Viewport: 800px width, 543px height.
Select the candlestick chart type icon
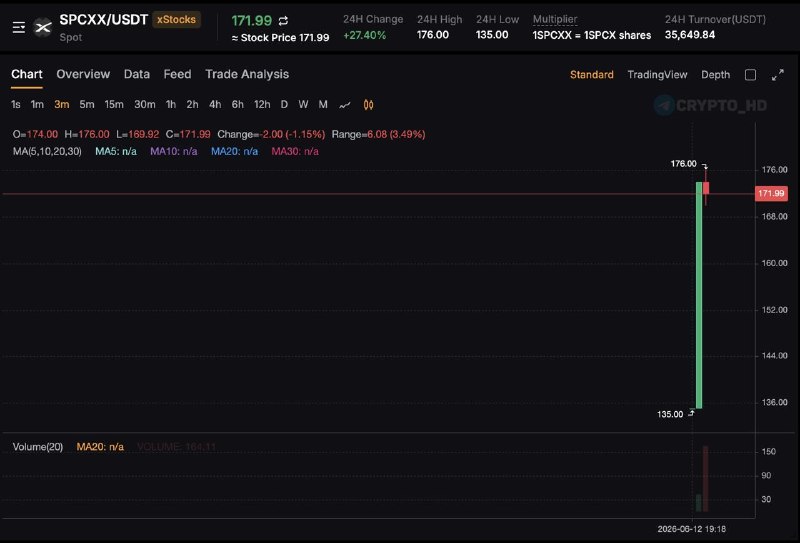pos(368,105)
